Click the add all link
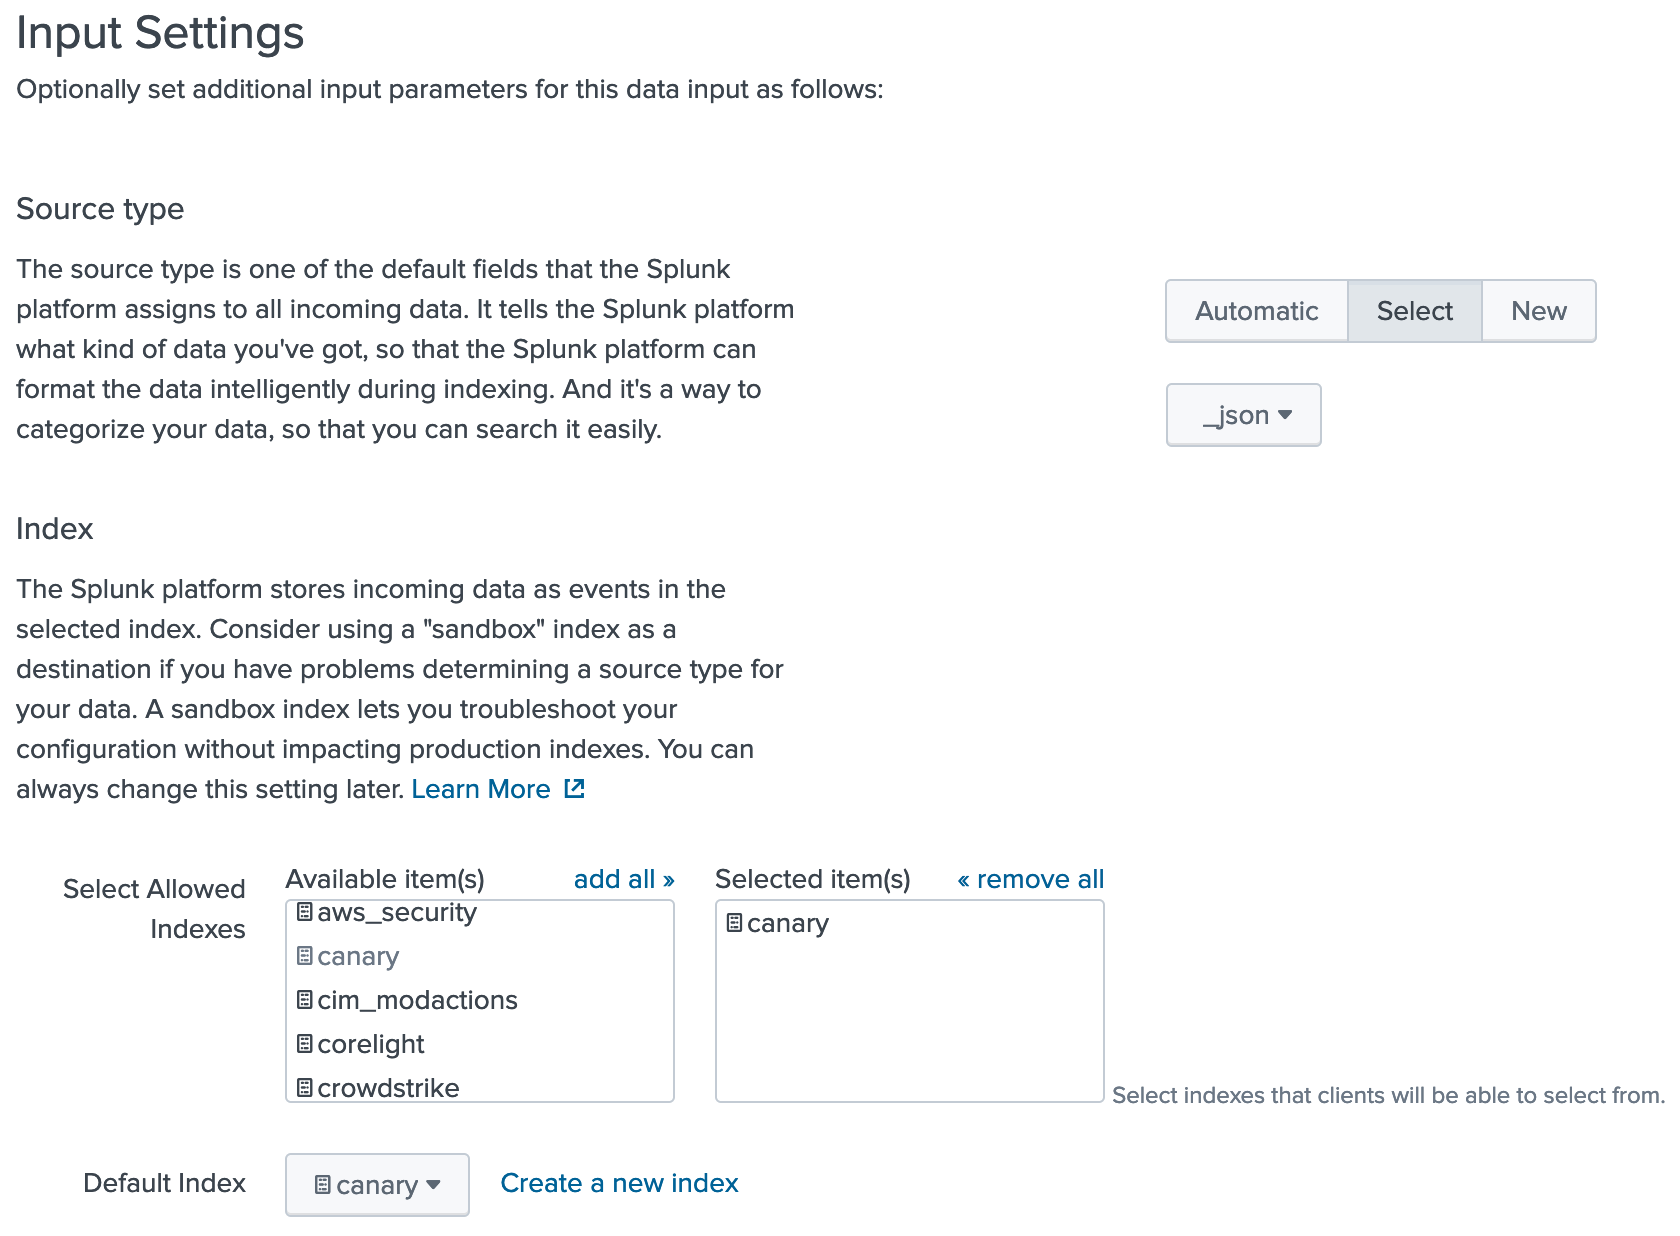 (x=623, y=879)
